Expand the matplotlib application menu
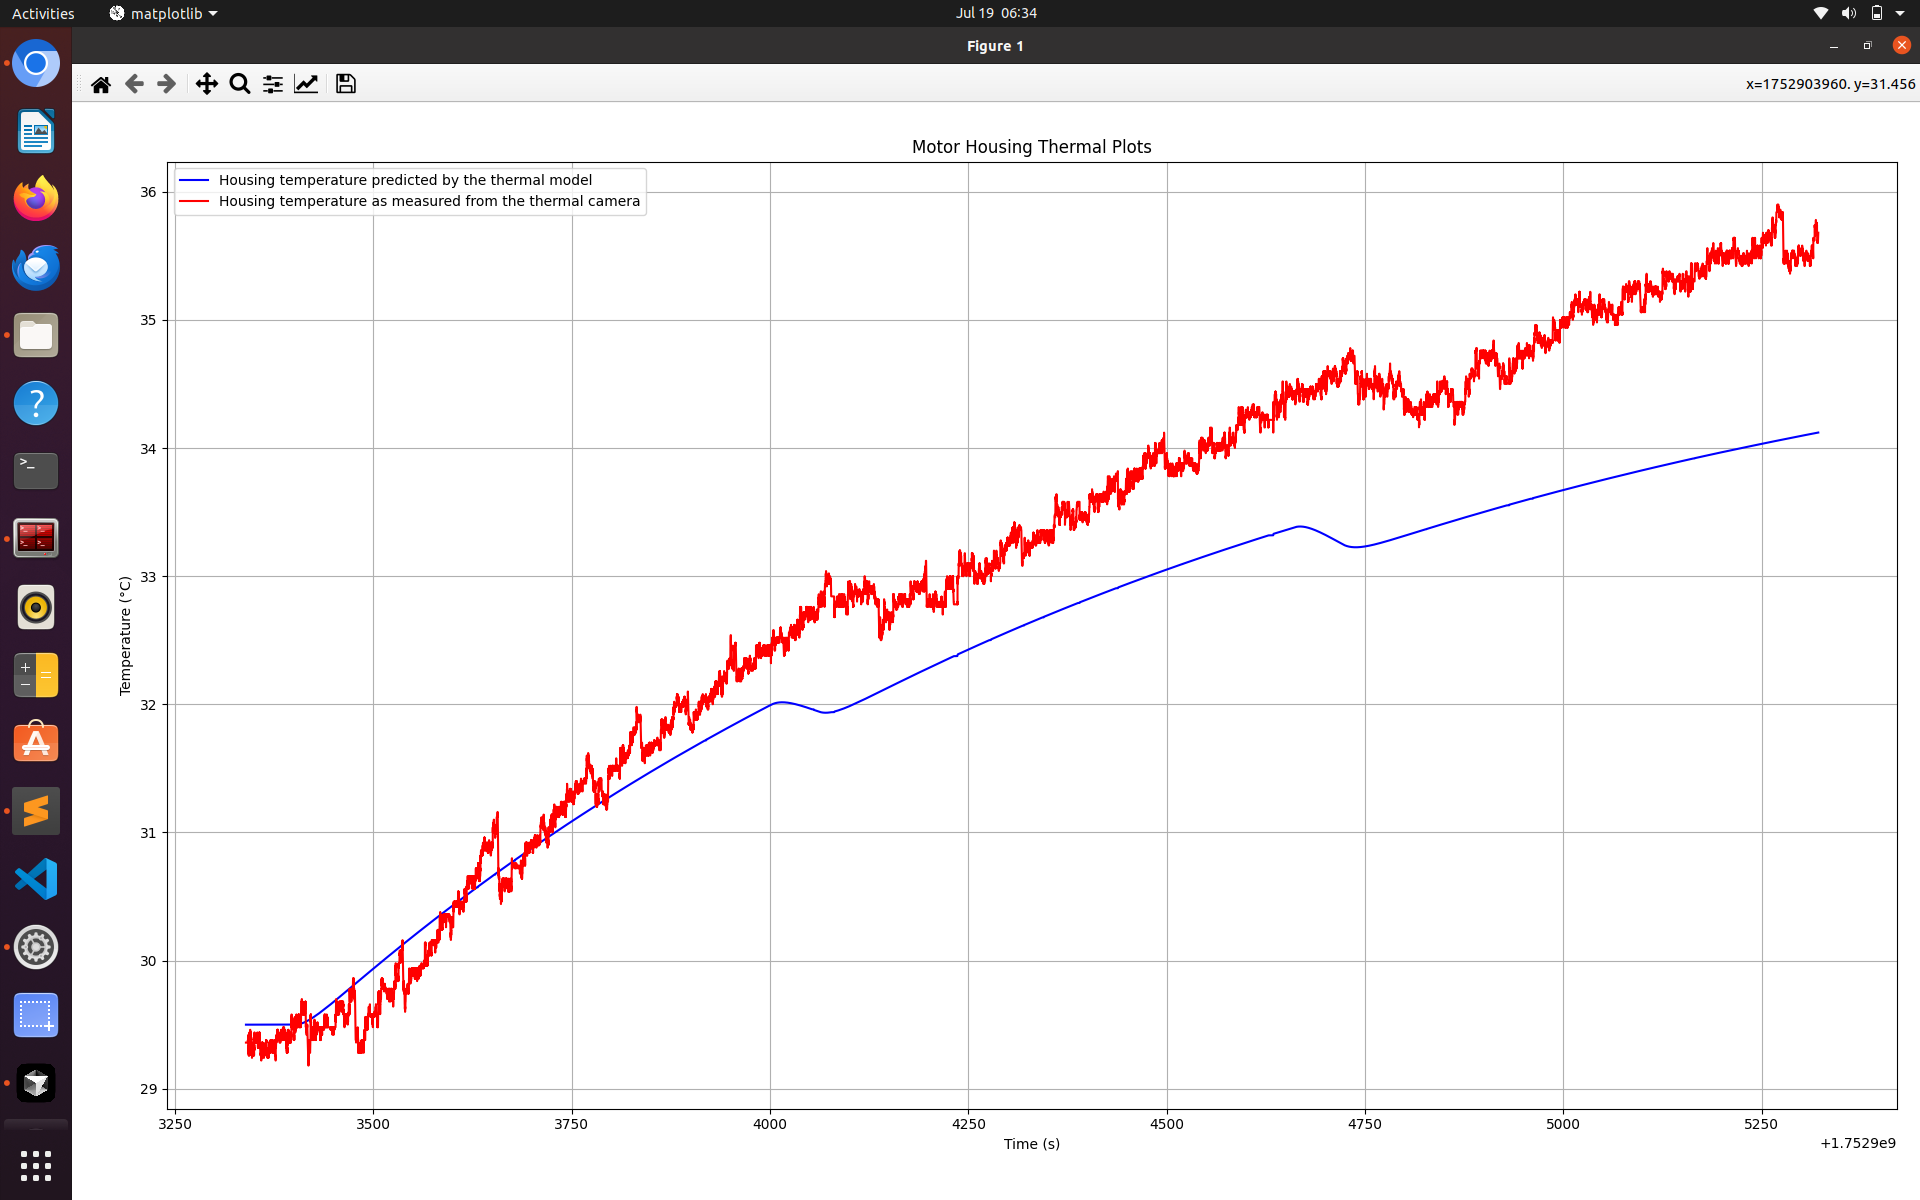1920x1200 pixels. (x=163, y=13)
